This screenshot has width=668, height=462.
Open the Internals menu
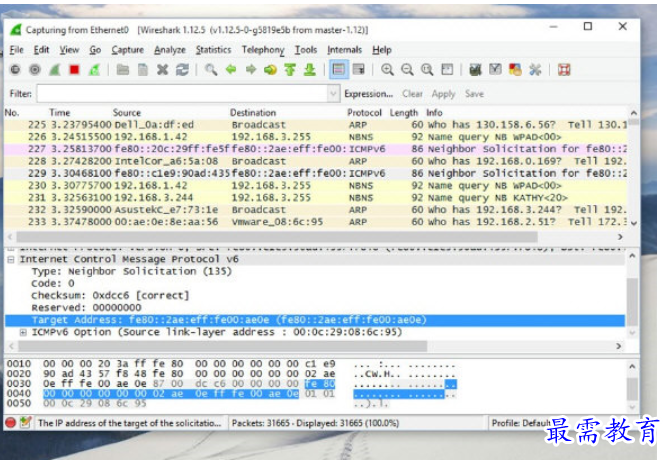point(344,50)
